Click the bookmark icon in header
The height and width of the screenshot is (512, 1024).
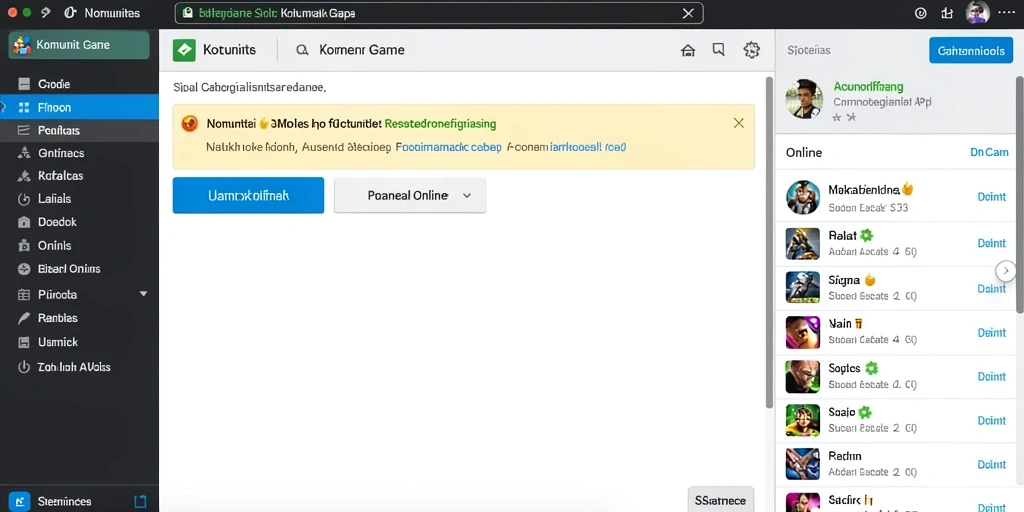click(718, 50)
